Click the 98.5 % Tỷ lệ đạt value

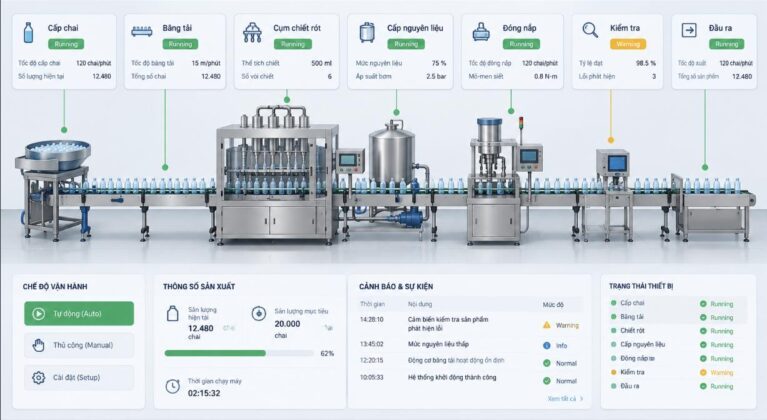click(646, 63)
